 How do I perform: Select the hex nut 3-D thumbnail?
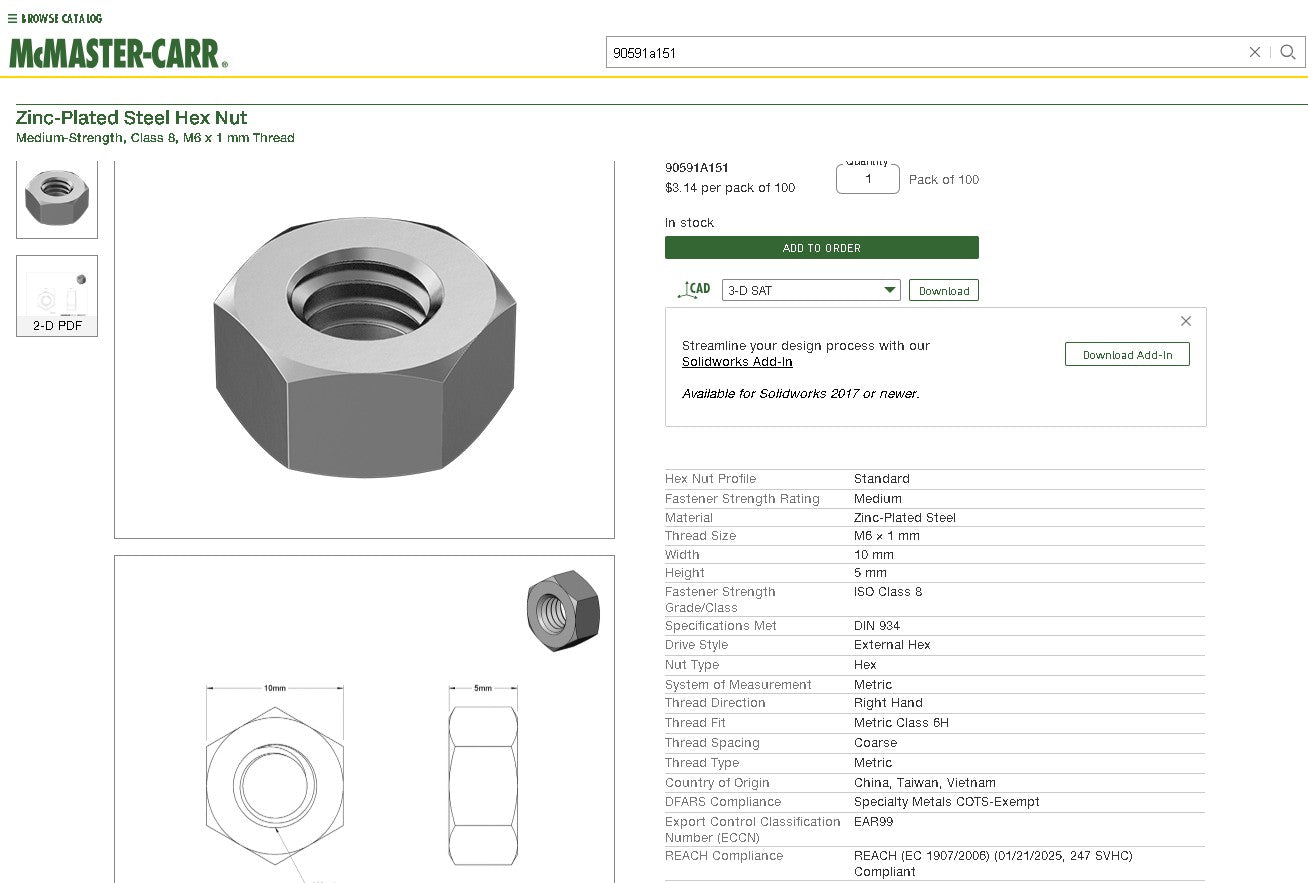pos(57,198)
